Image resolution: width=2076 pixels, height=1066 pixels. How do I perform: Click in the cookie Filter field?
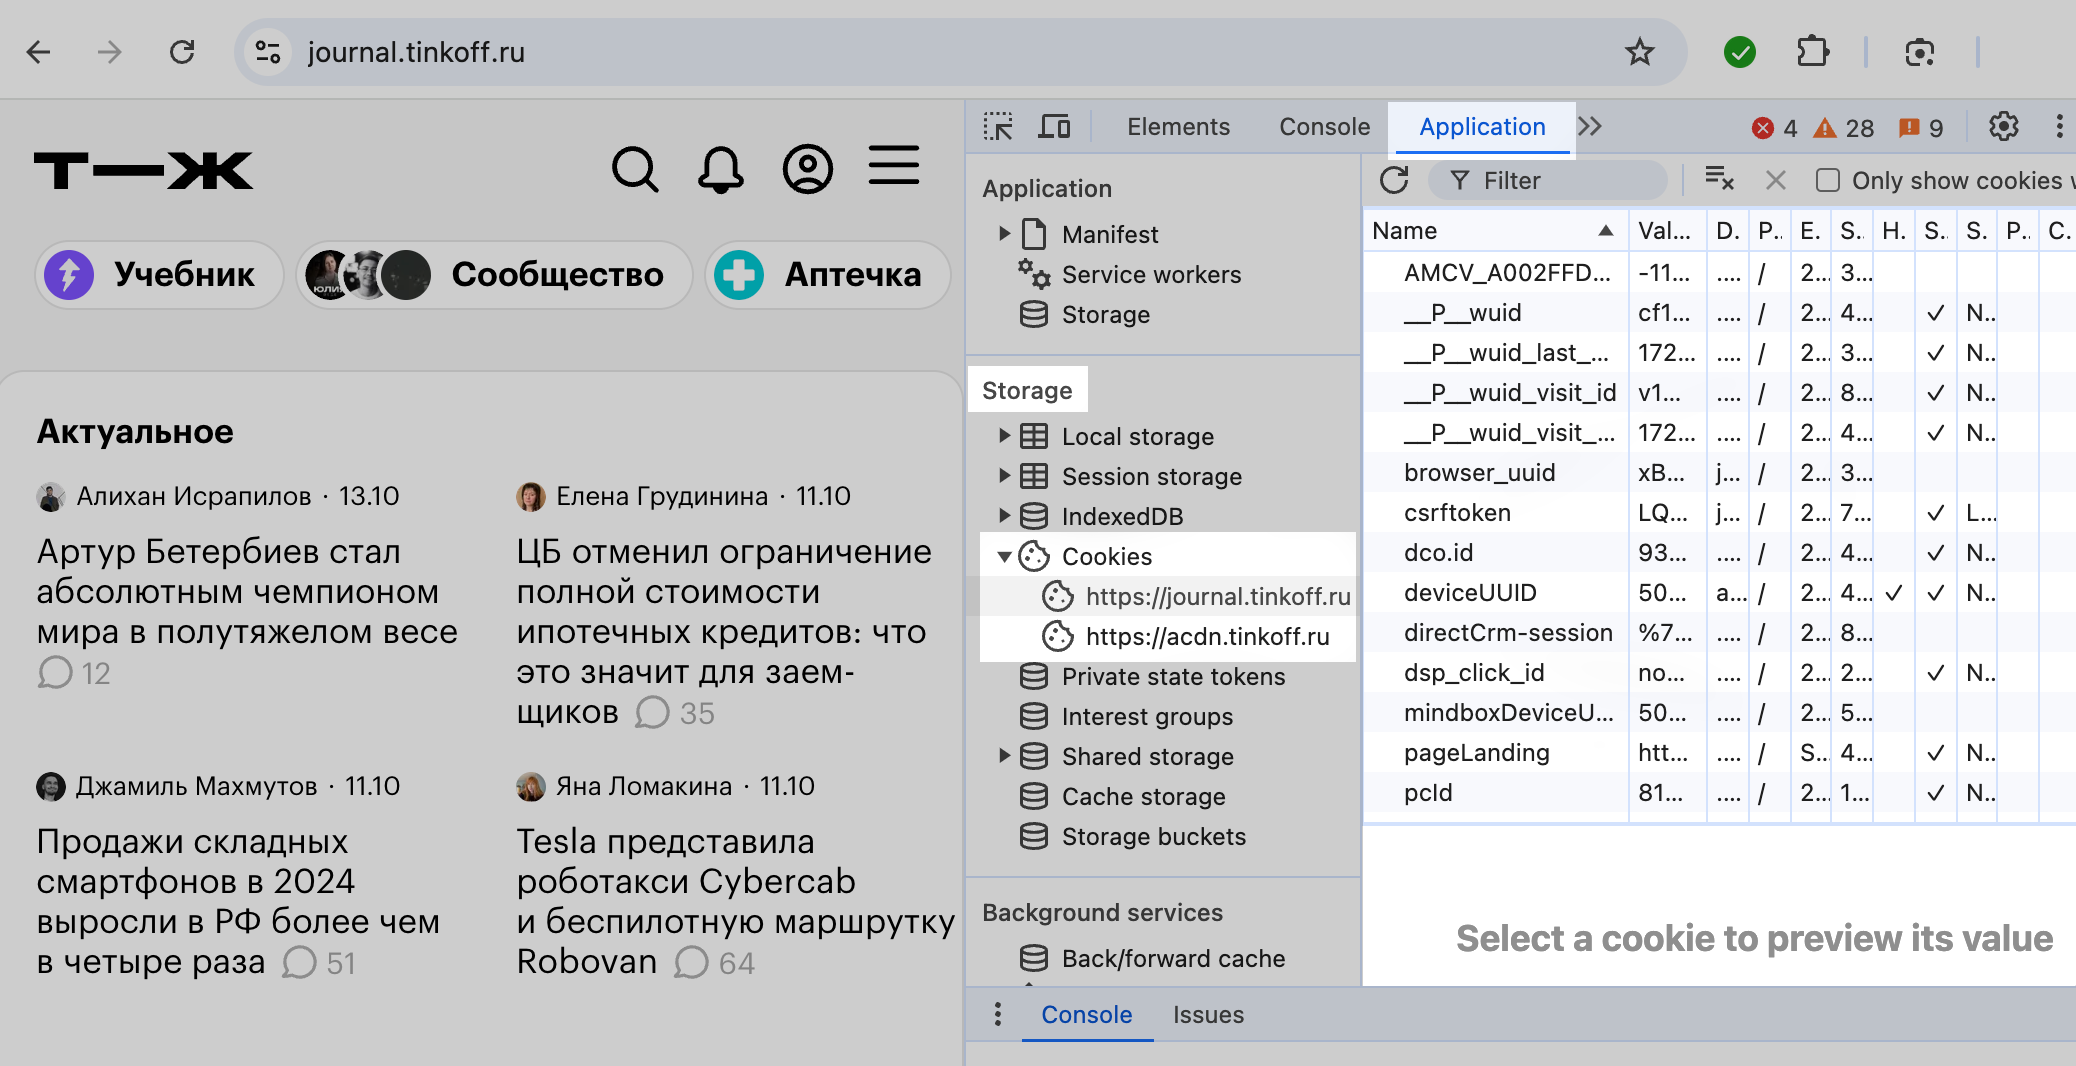point(1548,180)
